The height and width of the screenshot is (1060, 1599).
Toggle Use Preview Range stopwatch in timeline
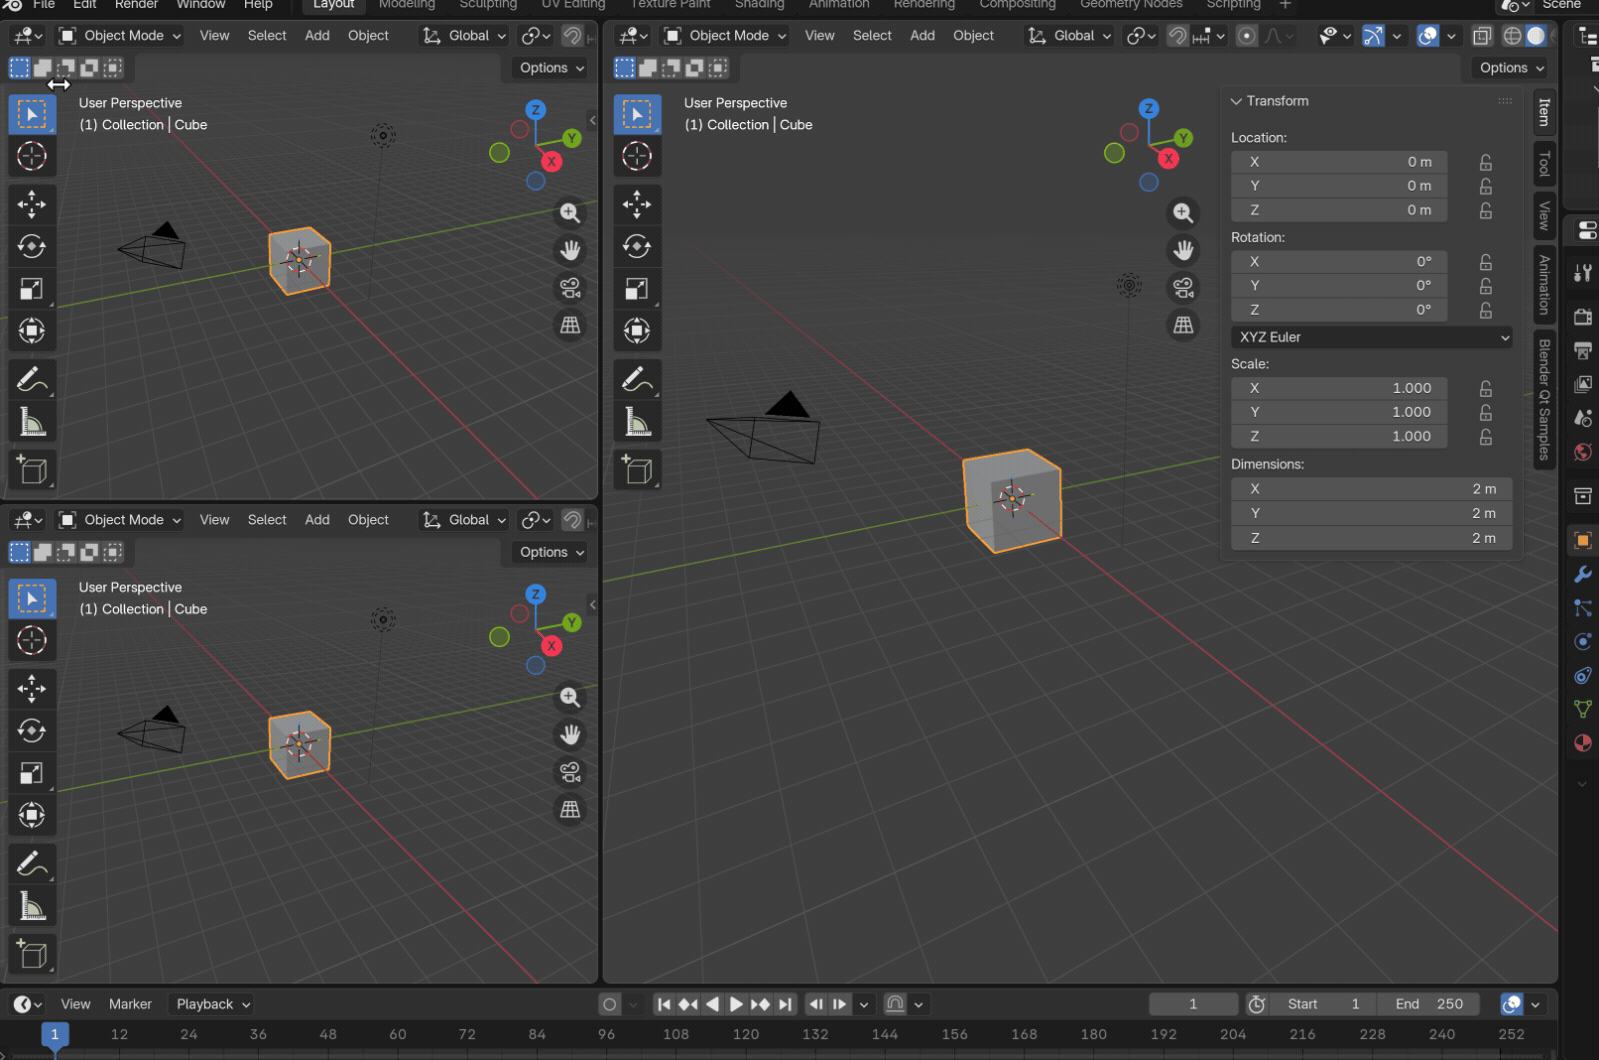pos(1257,1004)
